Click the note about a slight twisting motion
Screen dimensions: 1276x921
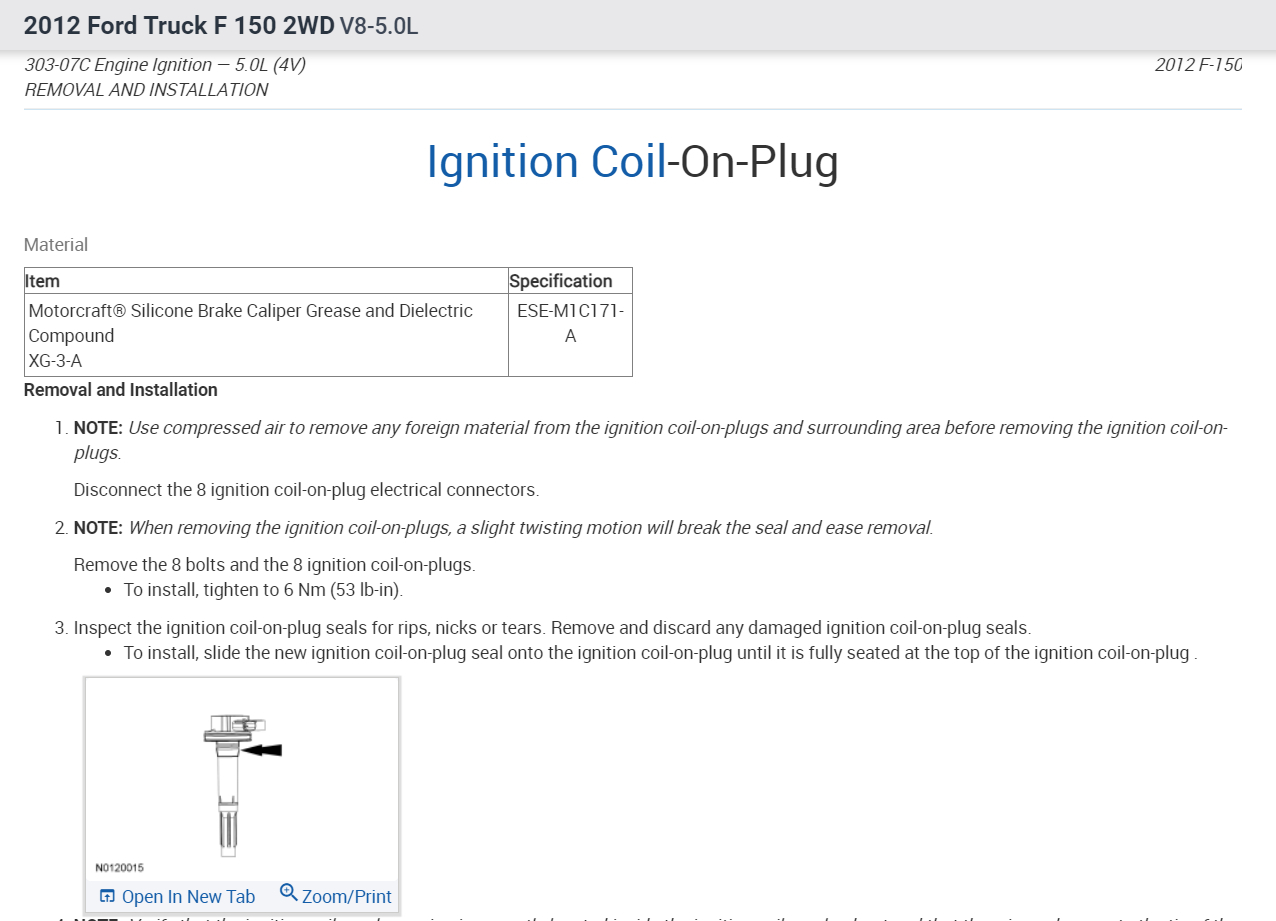click(x=504, y=527)
